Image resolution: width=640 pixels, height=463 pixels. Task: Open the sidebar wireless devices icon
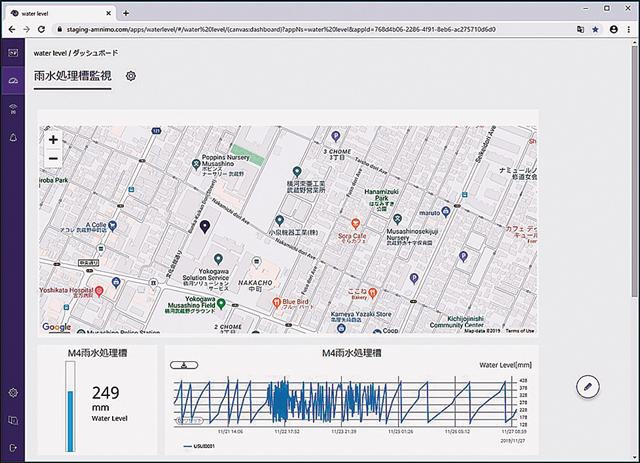click(13, 109)
